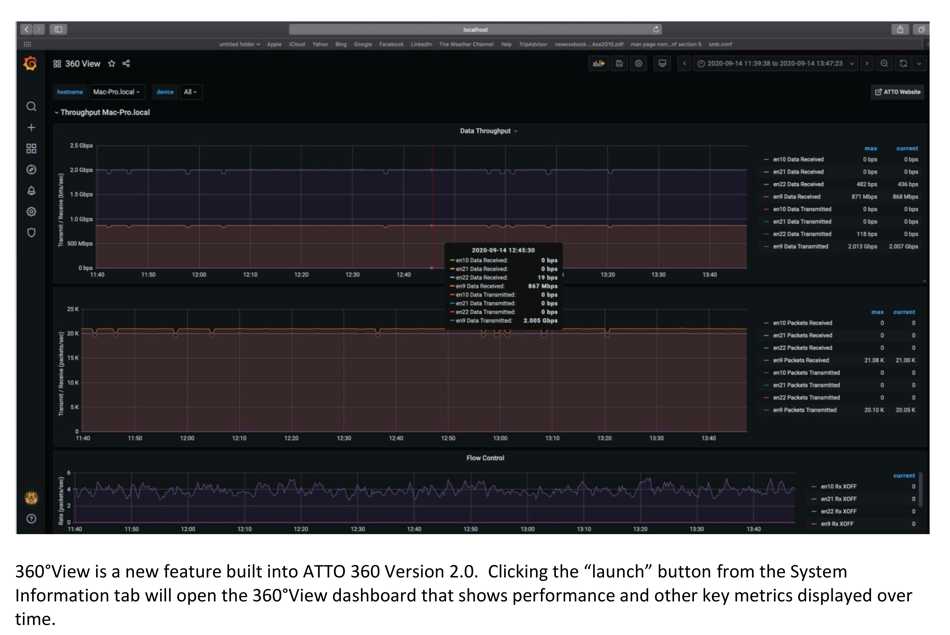This screenshot has width=950, height=635.
Task: Open the user avatar in sidebar
Action: tap(32, 498)
